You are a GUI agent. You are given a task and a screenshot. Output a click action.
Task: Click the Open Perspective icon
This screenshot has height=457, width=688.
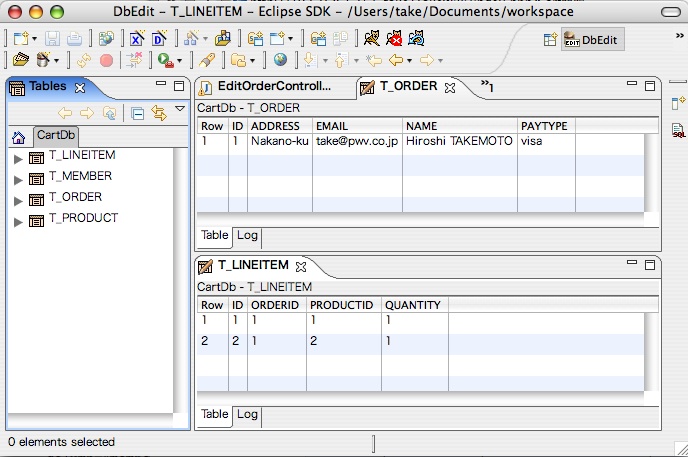pos(549,39)
